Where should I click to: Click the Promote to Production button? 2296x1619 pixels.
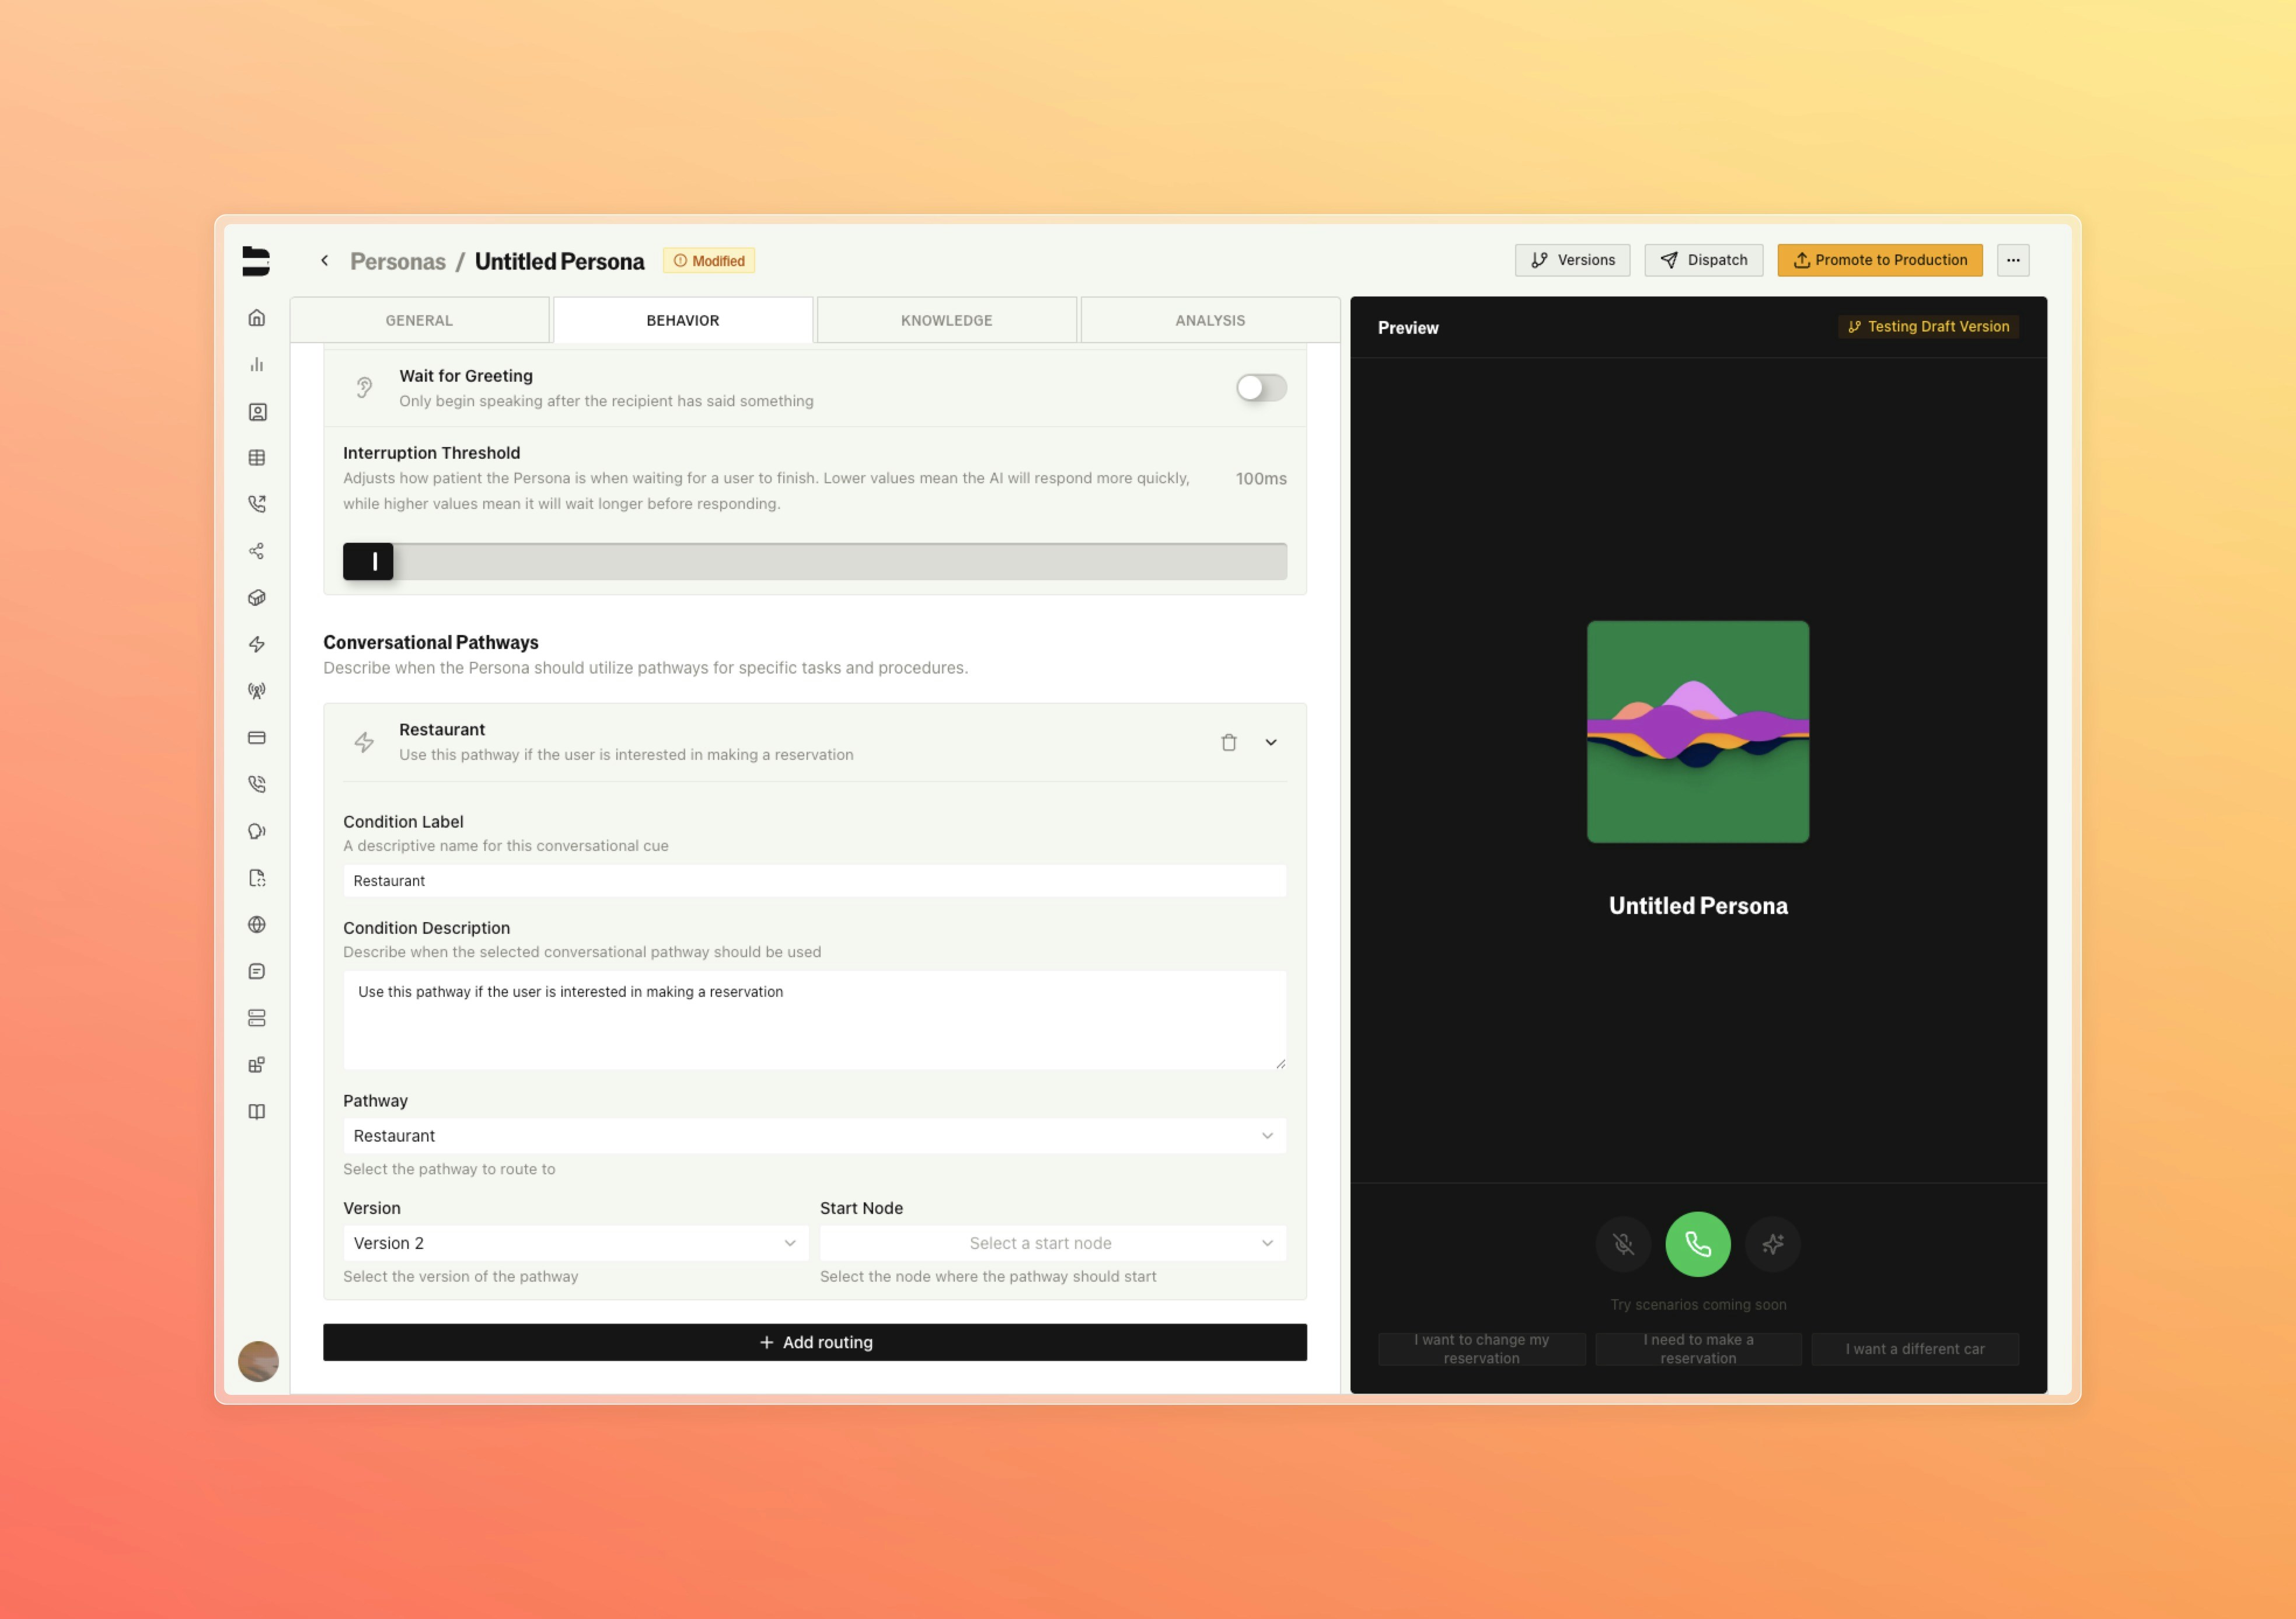coord(1879,260)
